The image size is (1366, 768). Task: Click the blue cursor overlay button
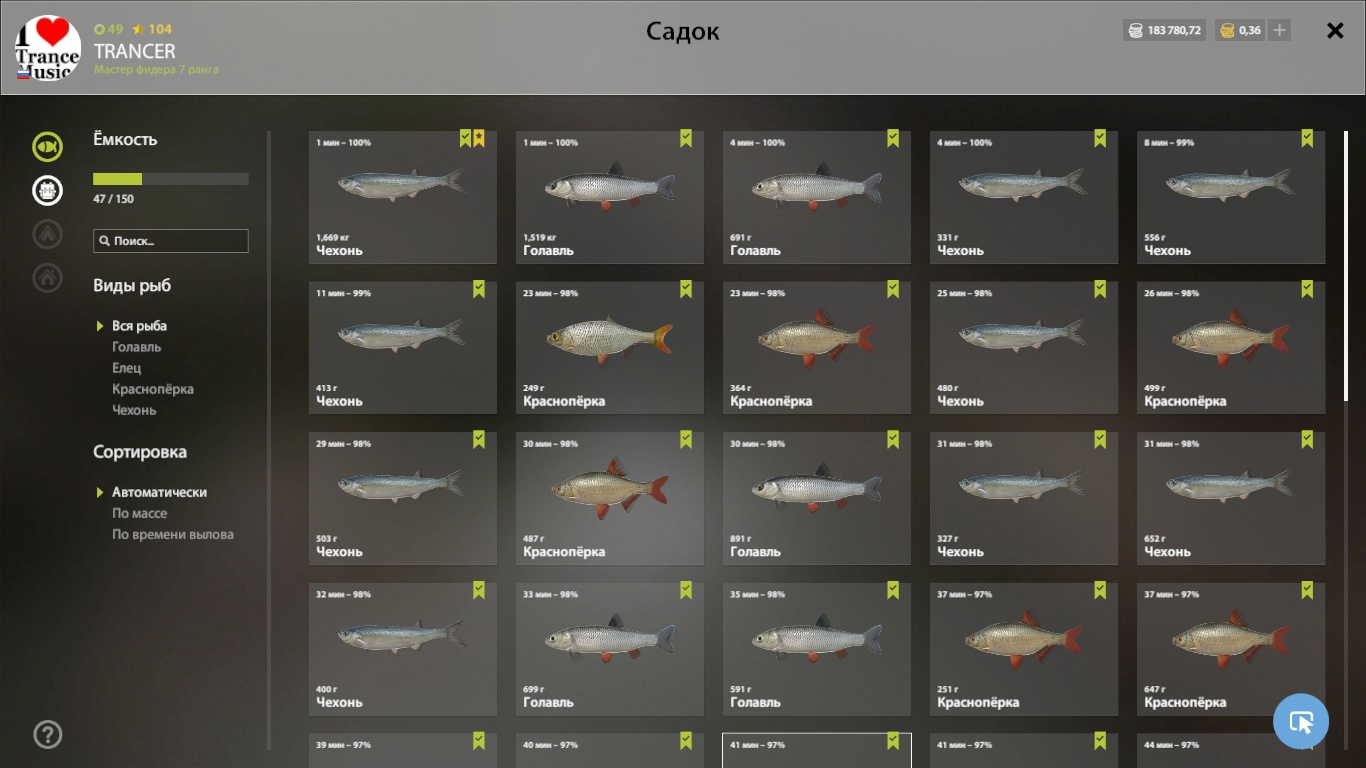coord(1301,721)
